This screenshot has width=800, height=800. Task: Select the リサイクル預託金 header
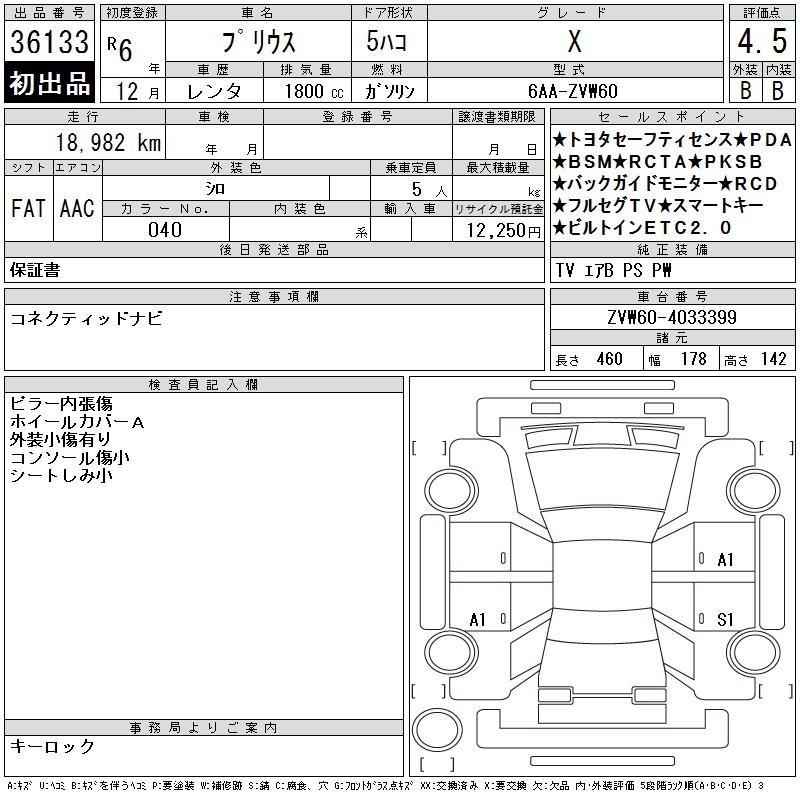[x=498, y=209]
